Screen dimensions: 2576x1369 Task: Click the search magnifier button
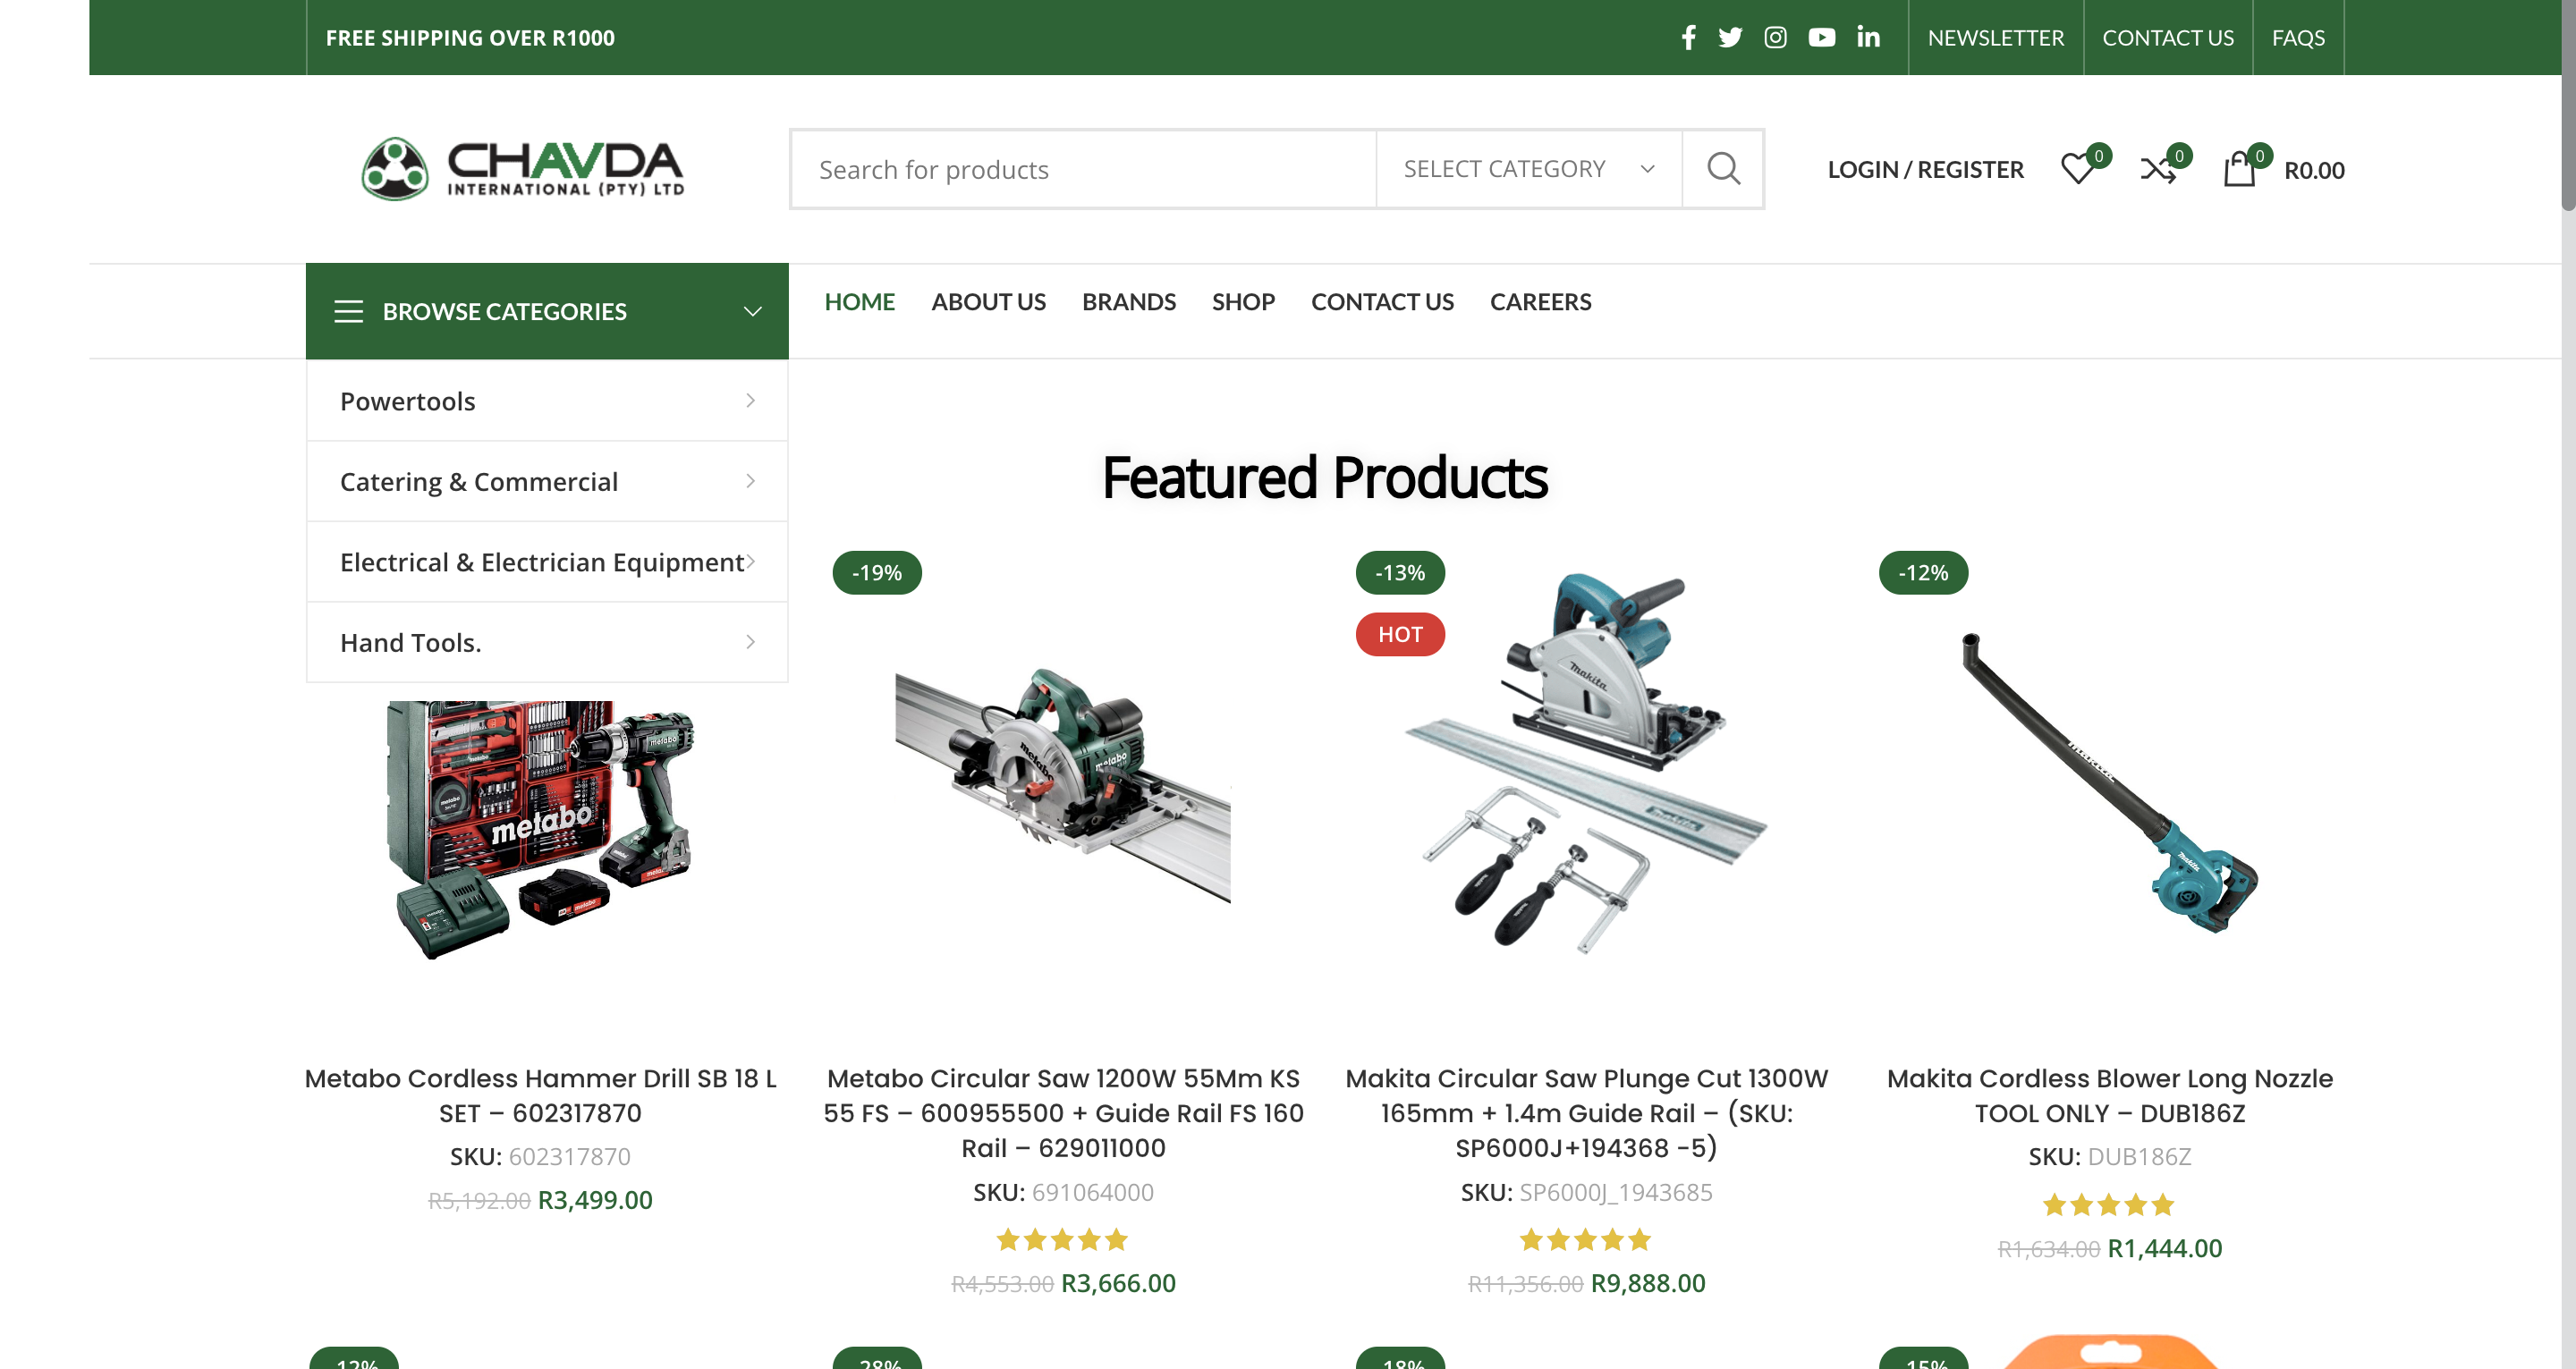[1723, 169]
